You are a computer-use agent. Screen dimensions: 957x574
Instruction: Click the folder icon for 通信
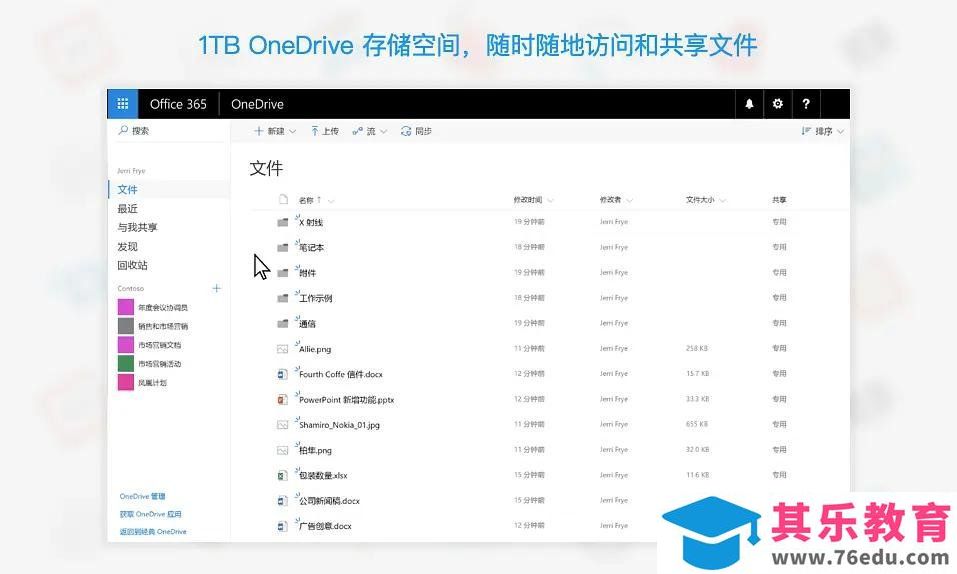click(x=283, y=324)
